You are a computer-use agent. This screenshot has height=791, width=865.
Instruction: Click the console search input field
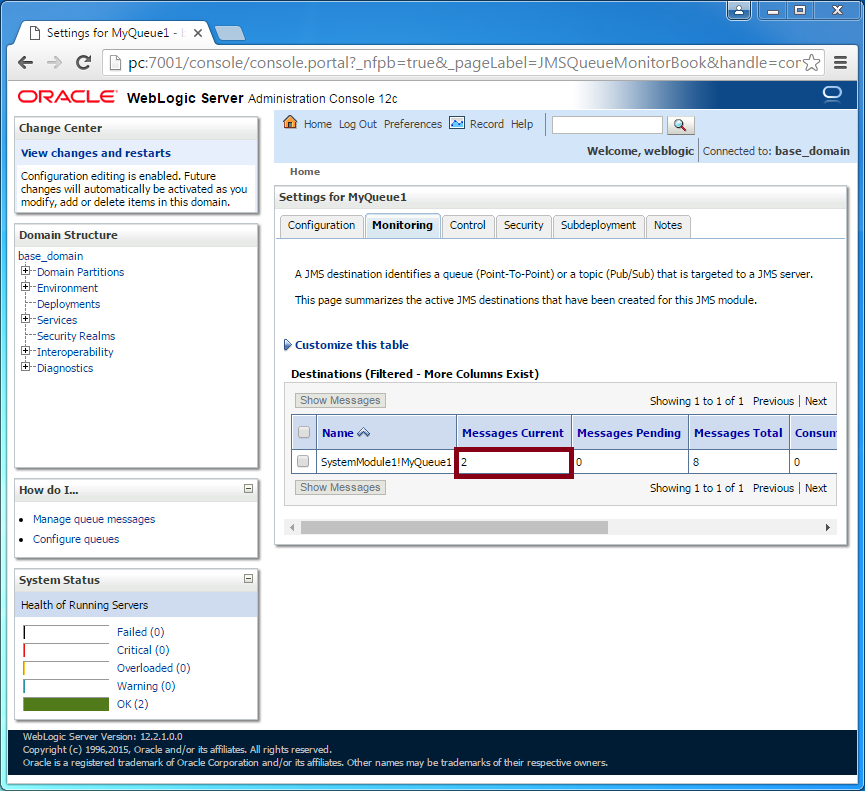click(x=607, y=125)
